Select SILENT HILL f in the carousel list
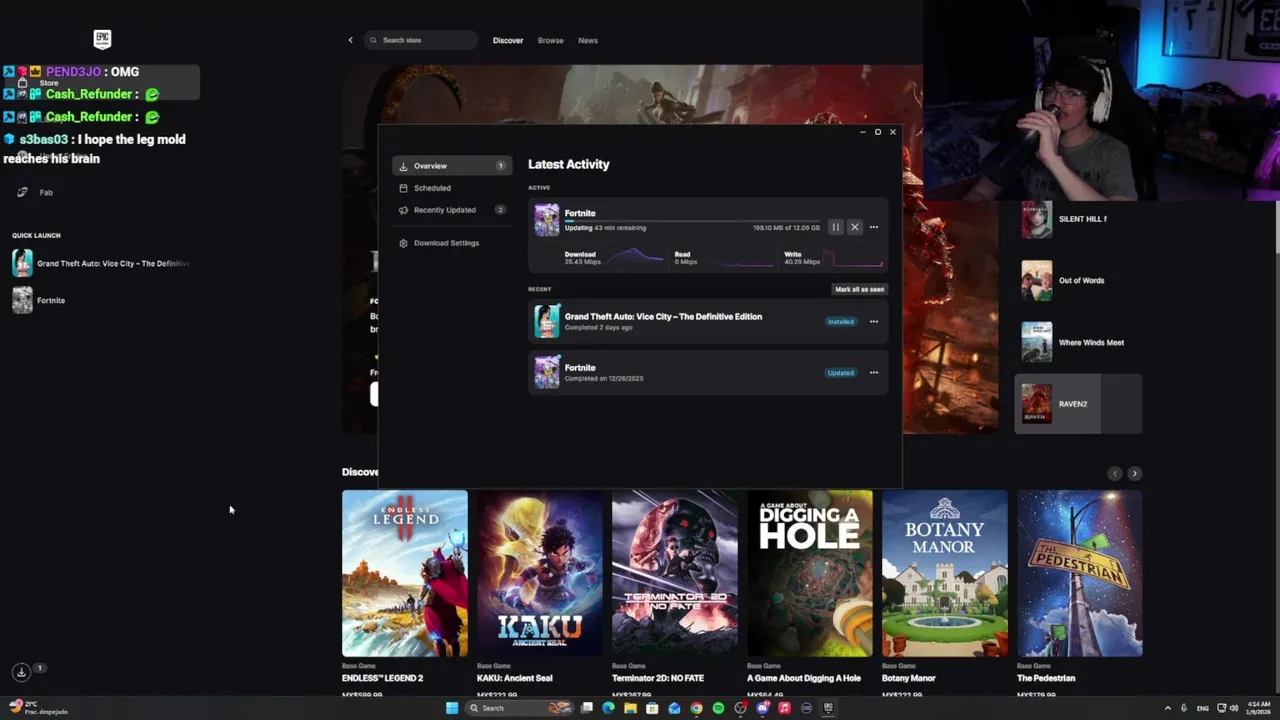This screenshot has width=1280, height=720. (1078, 219)
